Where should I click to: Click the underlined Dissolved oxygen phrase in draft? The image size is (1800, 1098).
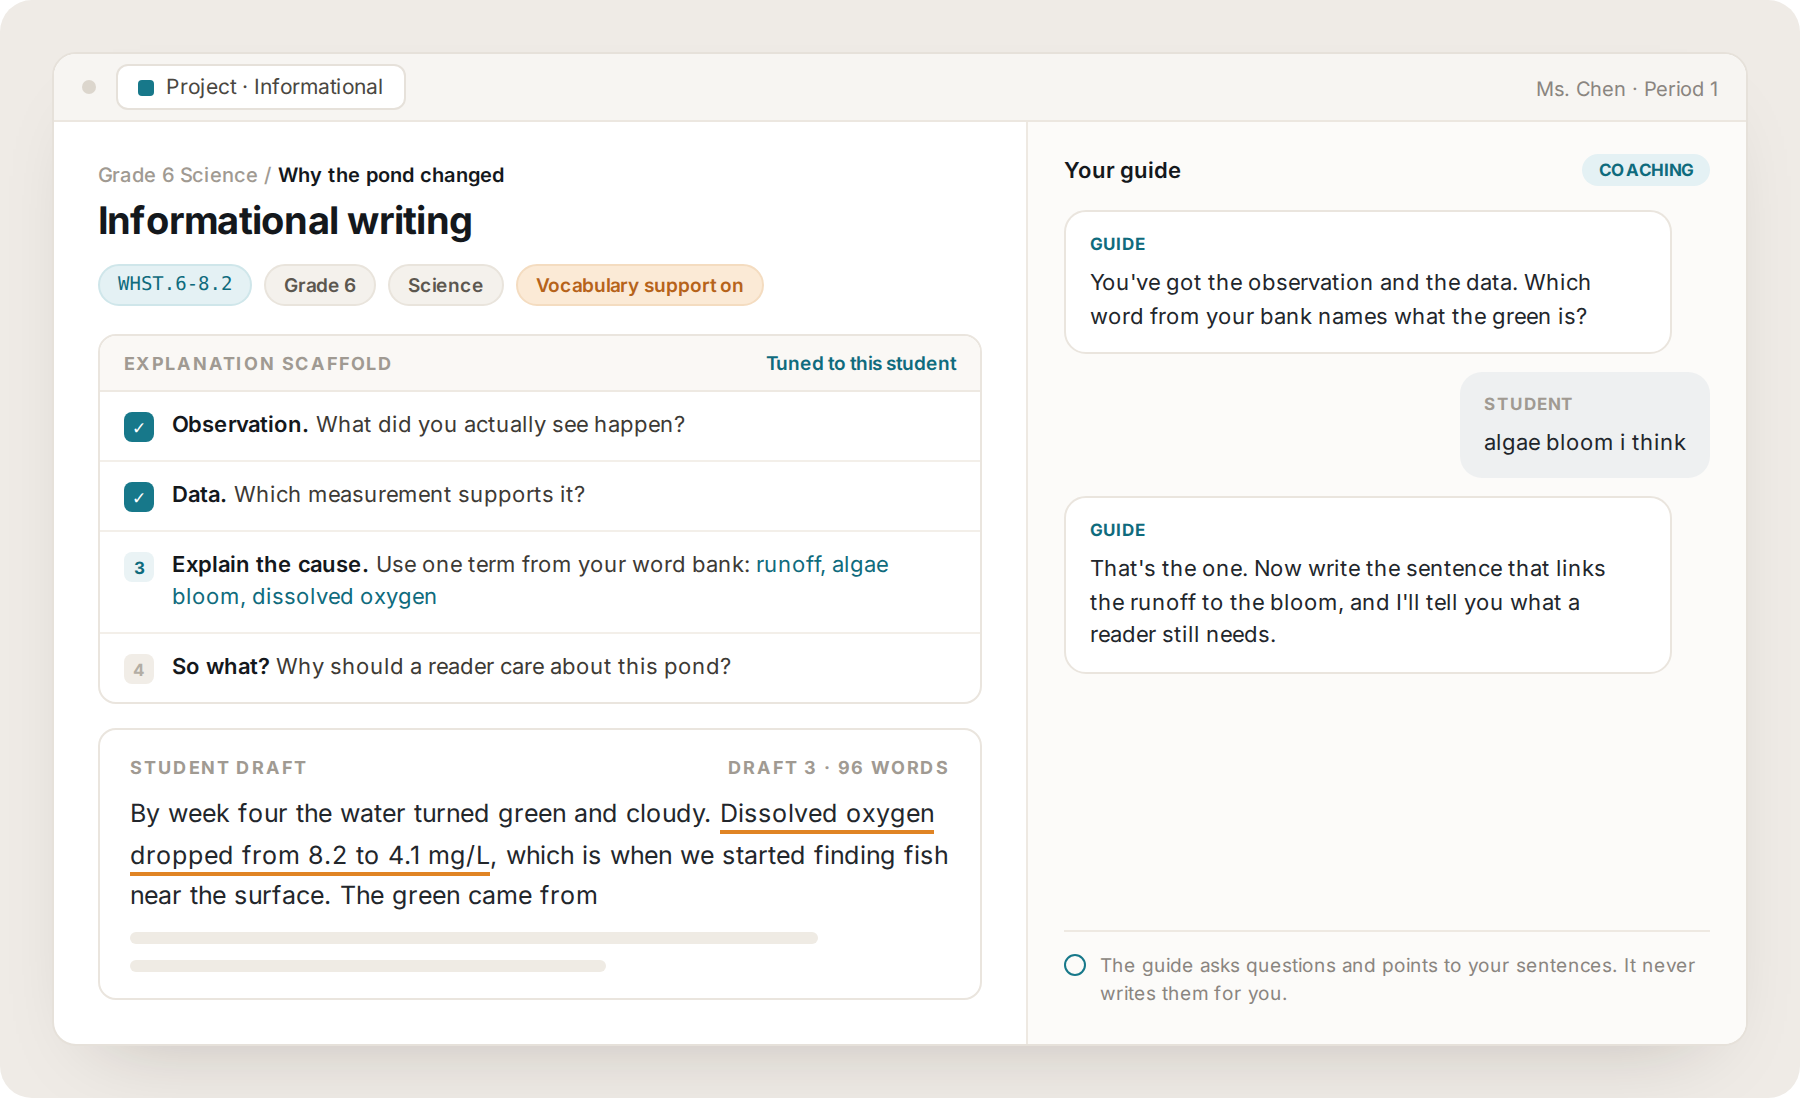click(827, 814)
